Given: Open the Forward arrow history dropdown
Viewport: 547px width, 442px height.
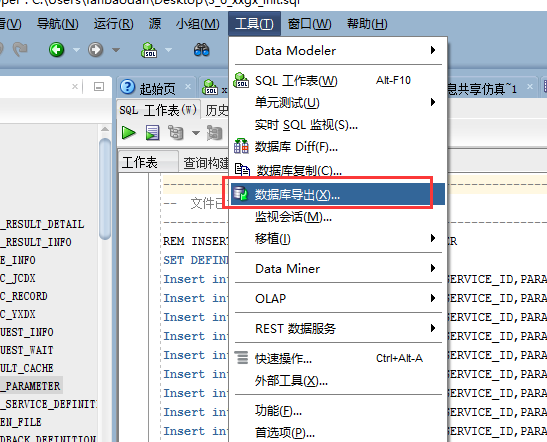Looking at the screenshot, I should 116,50.
